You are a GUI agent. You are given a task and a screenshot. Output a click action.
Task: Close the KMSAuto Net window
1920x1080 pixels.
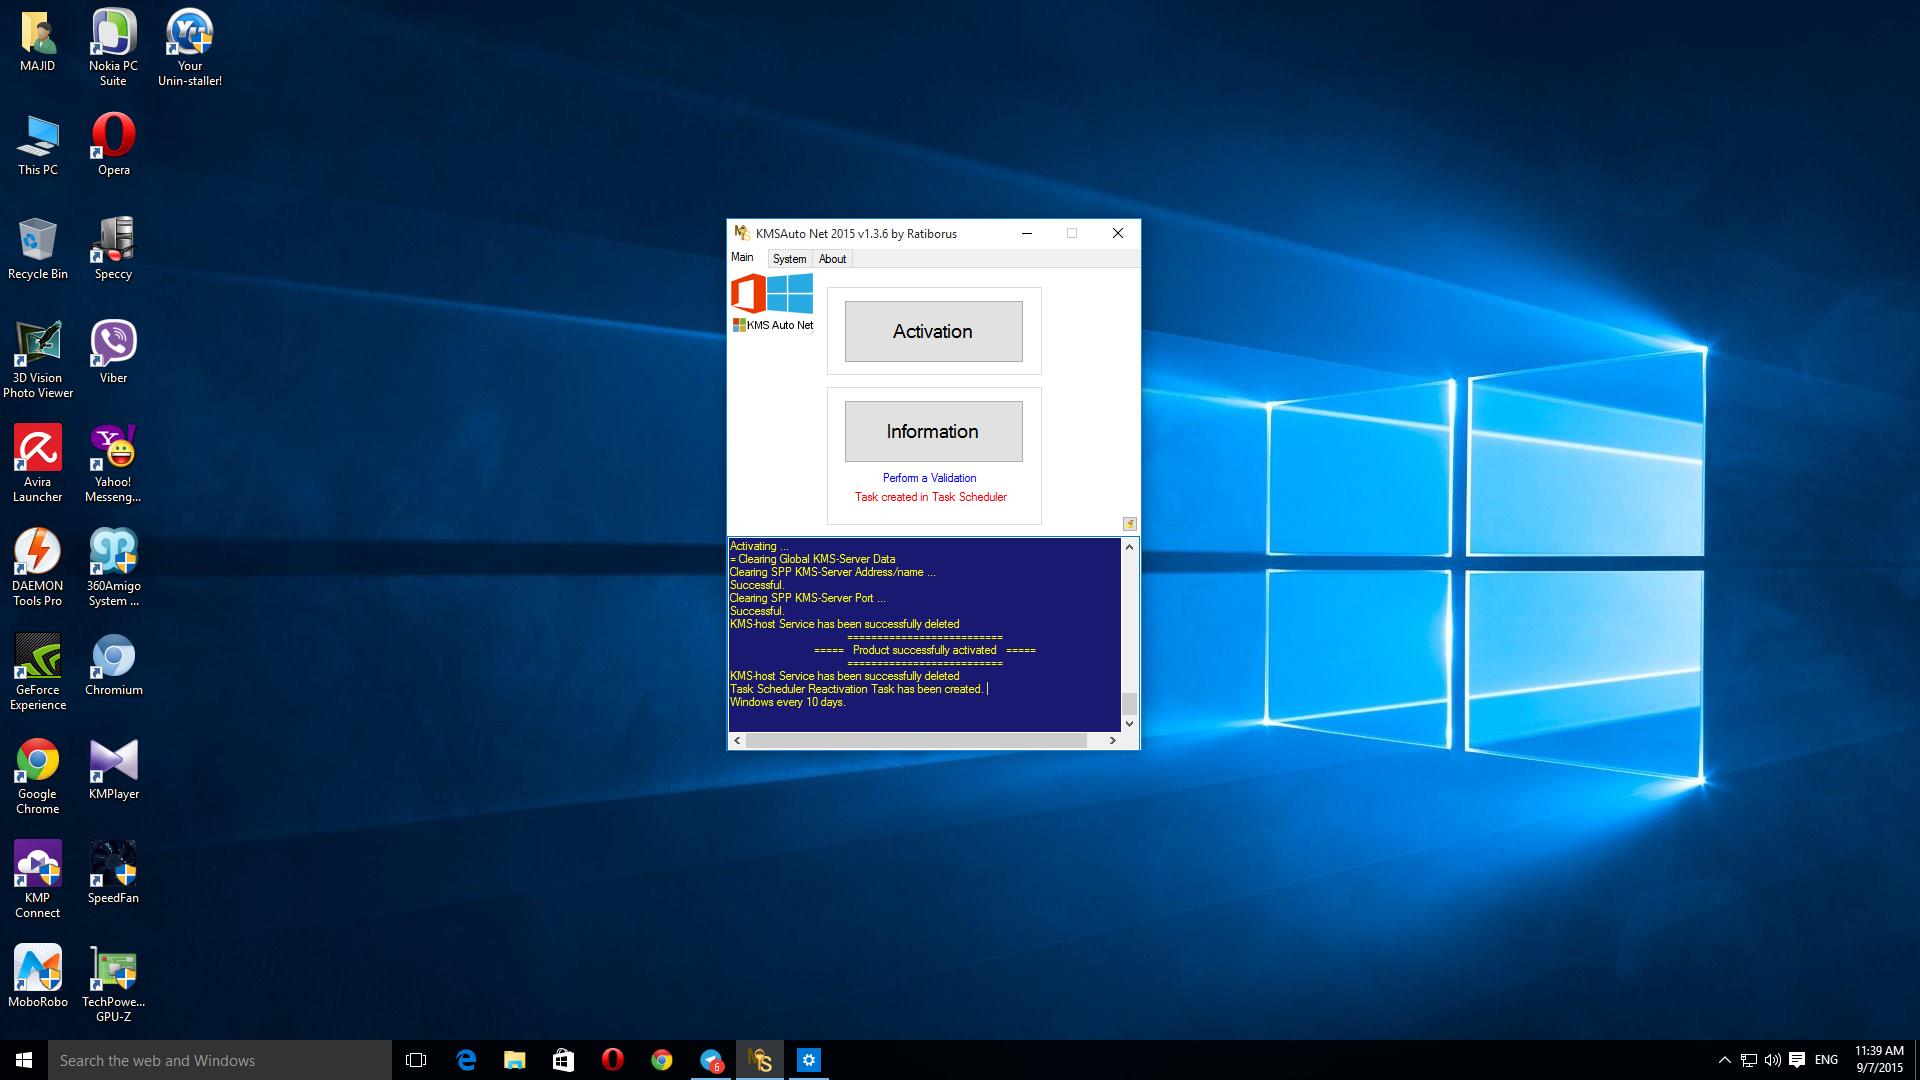1118,233
